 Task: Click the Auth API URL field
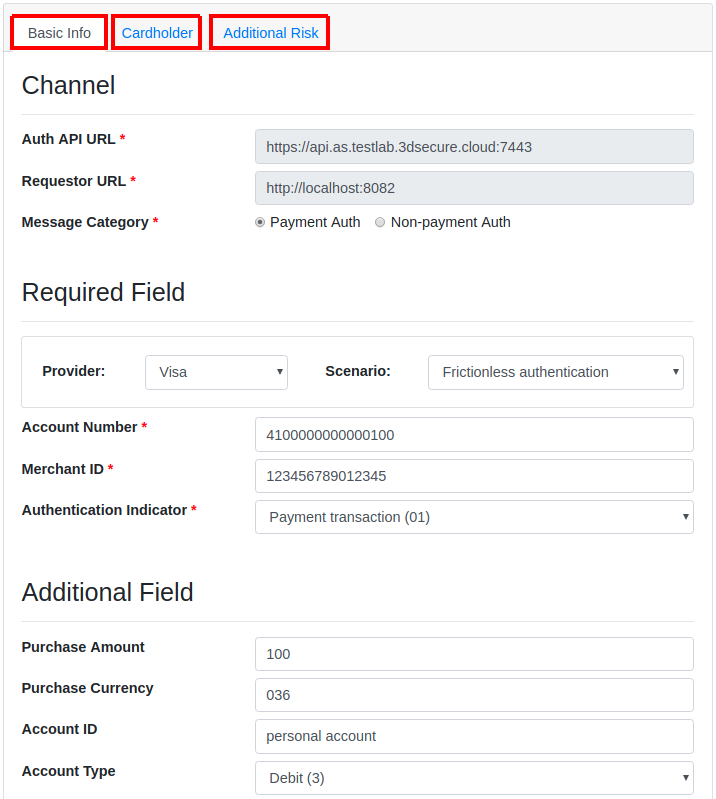(x=474, y=147)
